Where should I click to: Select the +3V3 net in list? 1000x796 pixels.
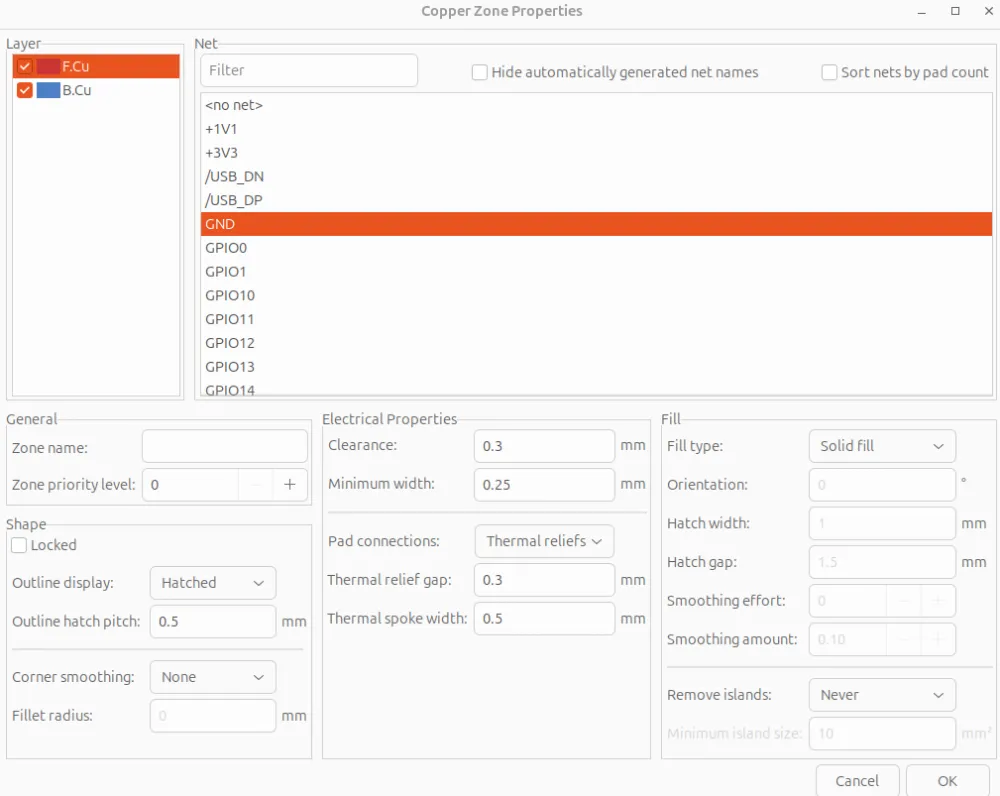[222, 153]
